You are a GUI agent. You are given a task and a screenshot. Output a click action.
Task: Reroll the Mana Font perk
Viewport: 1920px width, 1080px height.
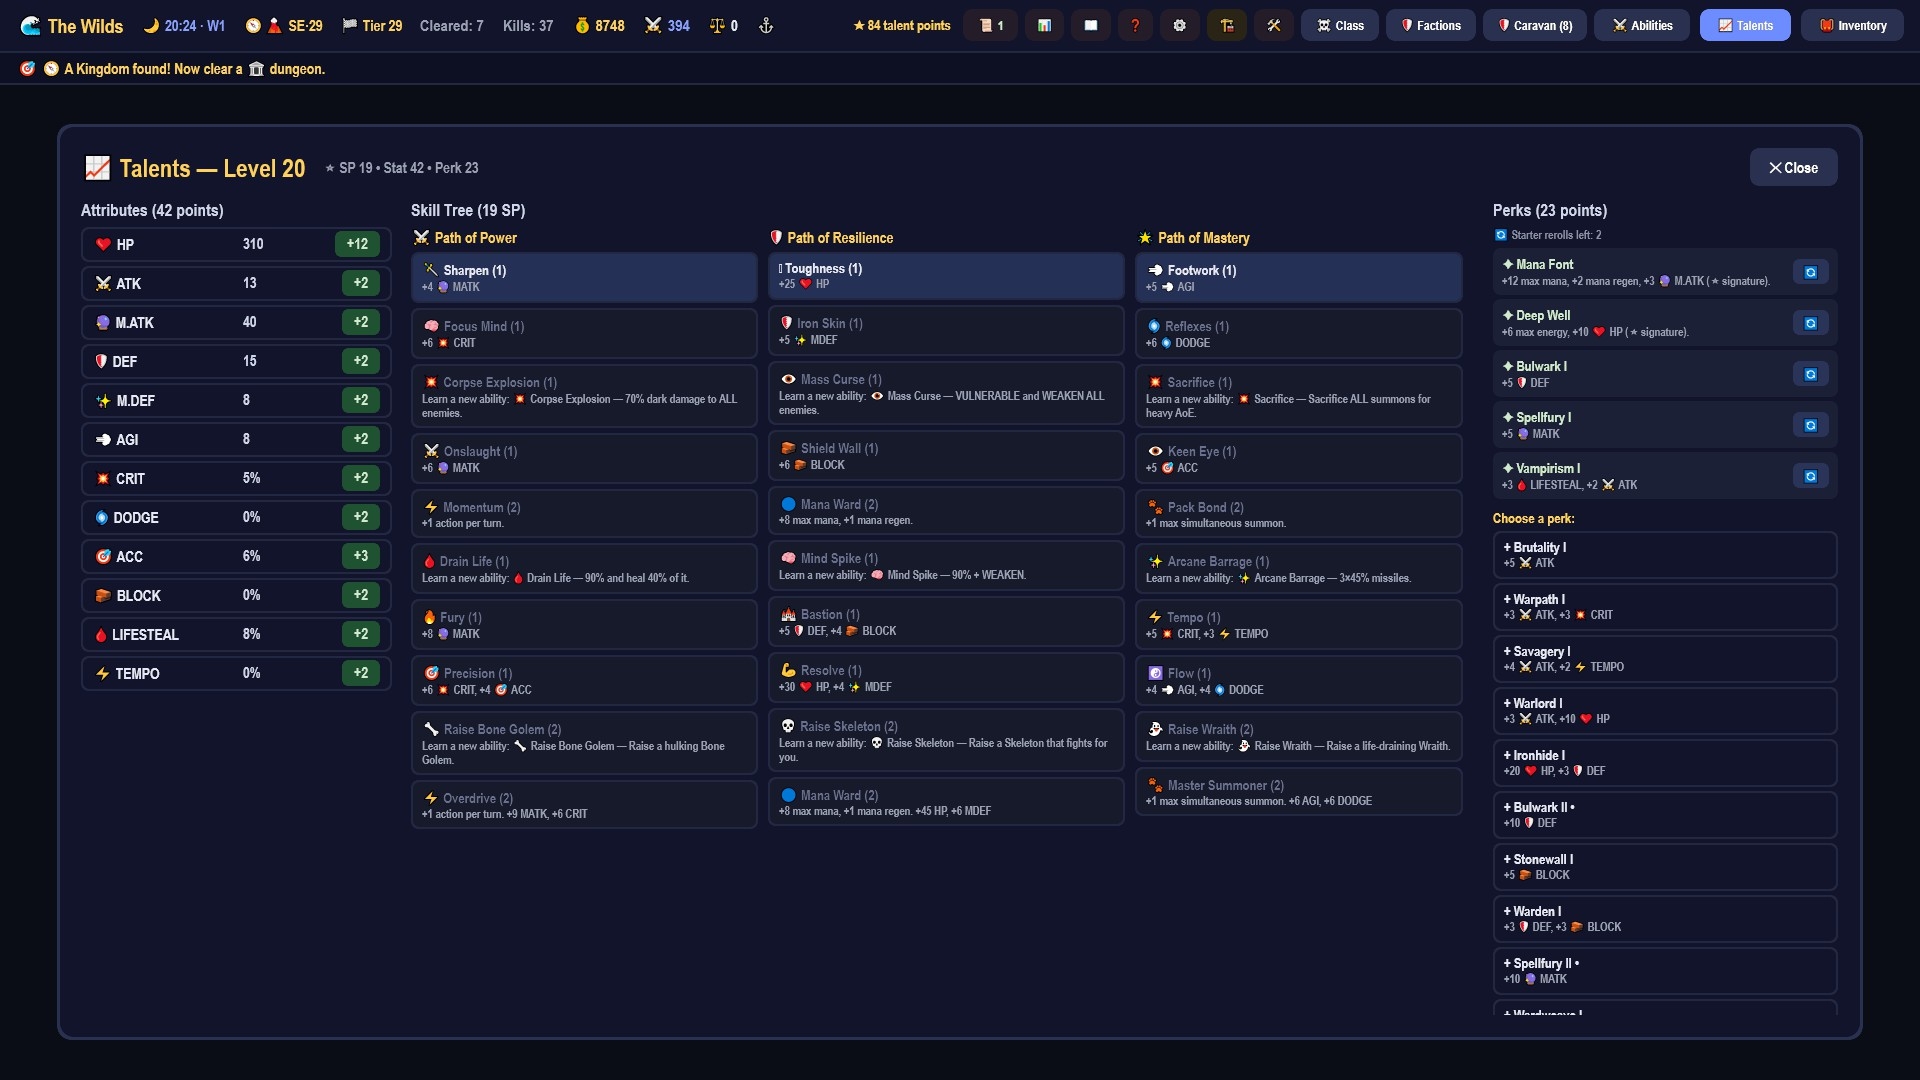pos(1810,272)
